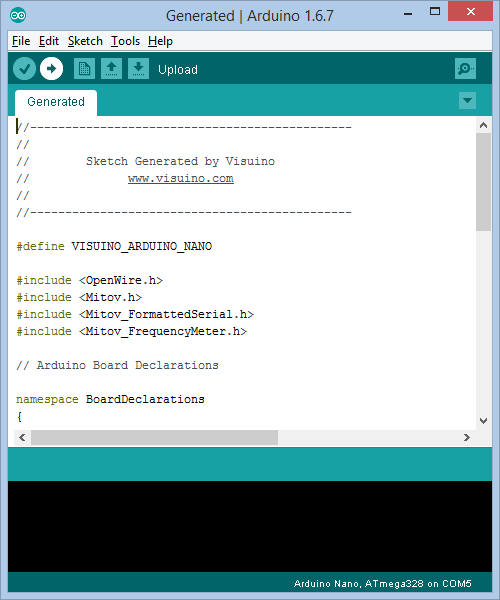Open the Tools menu
Image resolution: width=500 pixels, height=600 pixels.
(x=125, y=41)
